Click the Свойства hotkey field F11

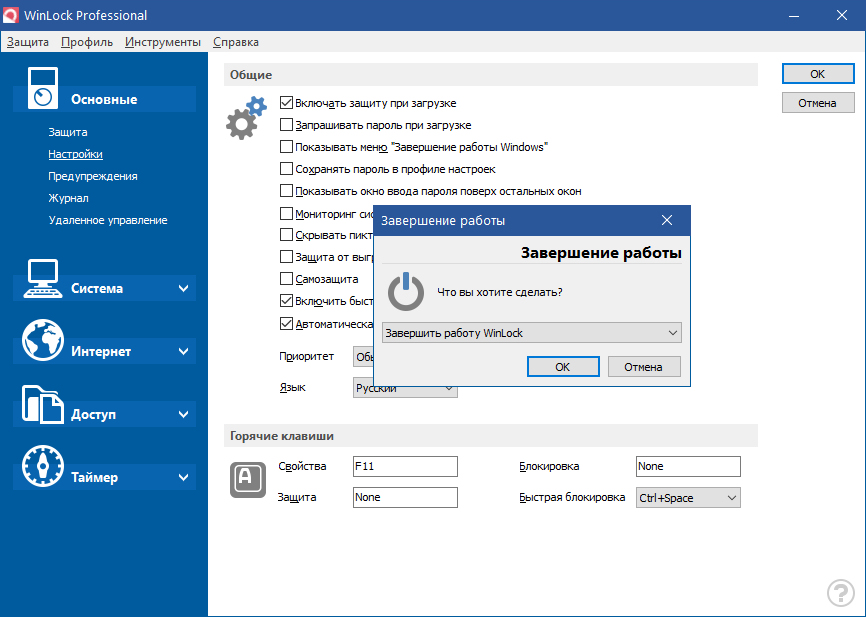click(x=405, y=466)
